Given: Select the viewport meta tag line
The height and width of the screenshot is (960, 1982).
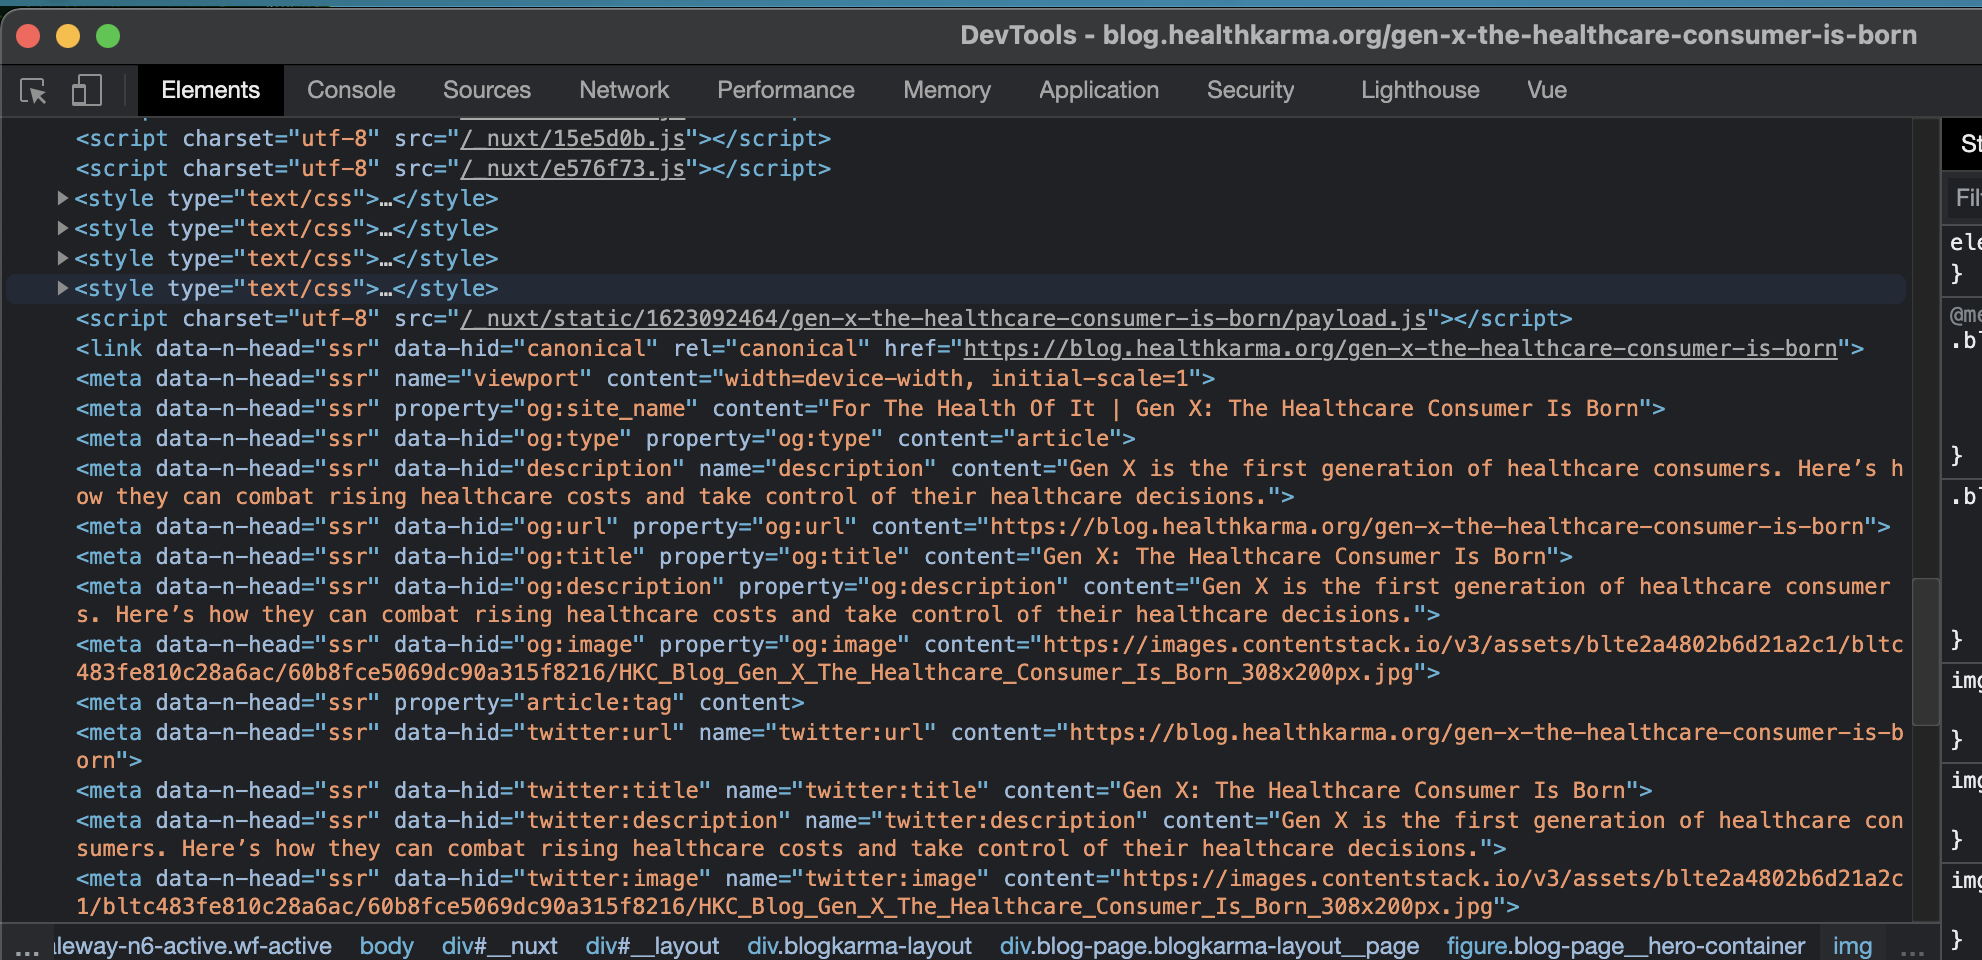Looking at the screenshot, I should click(x=645, y=378).
